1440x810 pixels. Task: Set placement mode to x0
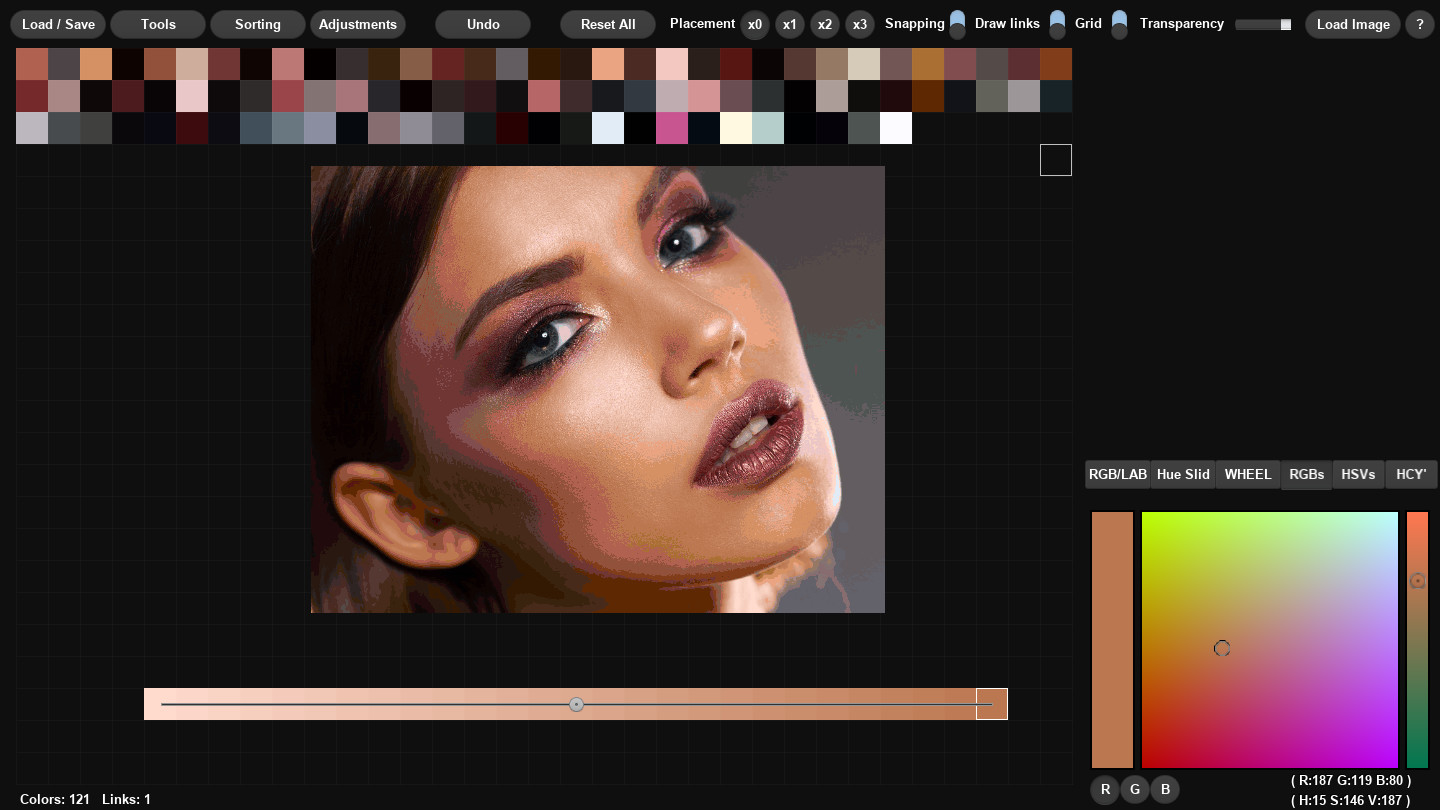(x=755, y=24)
